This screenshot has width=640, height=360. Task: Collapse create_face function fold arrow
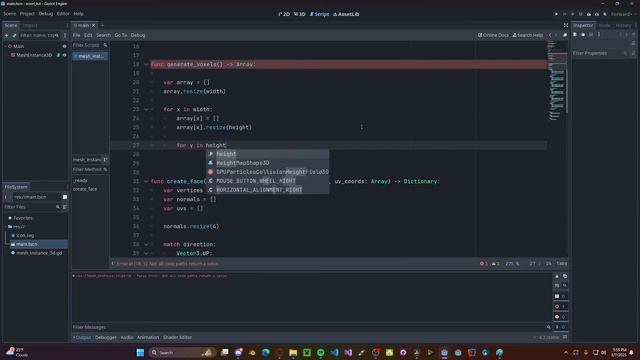coord(146,181)
